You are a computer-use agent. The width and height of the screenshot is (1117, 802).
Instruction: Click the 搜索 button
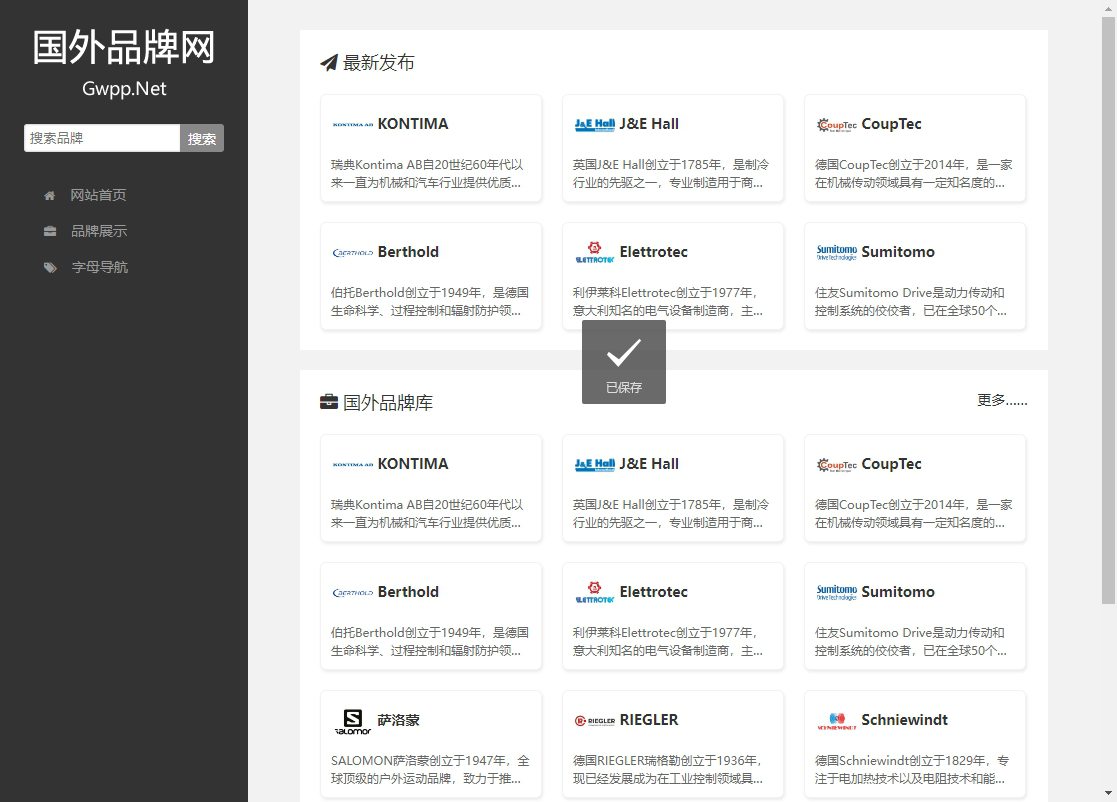[202, 138]
